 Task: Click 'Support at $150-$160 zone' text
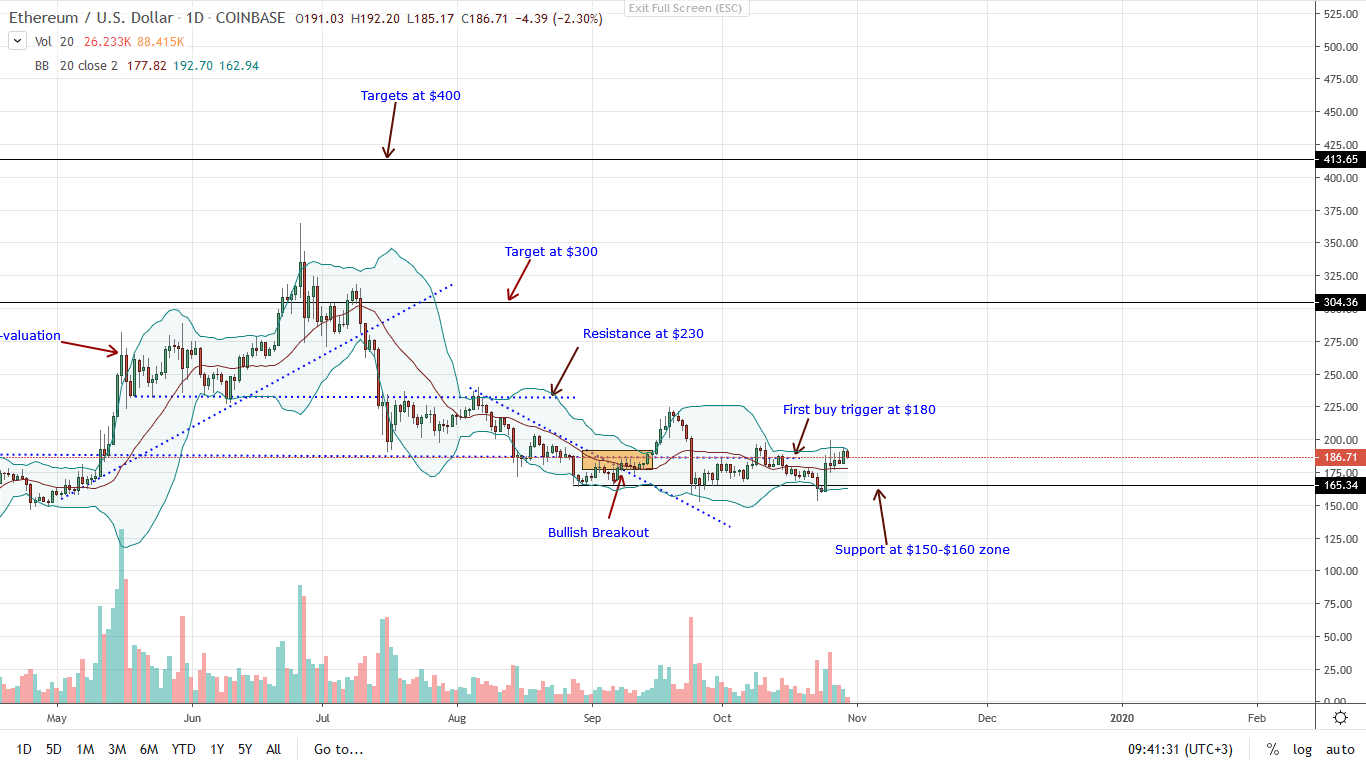pos(922,550)
